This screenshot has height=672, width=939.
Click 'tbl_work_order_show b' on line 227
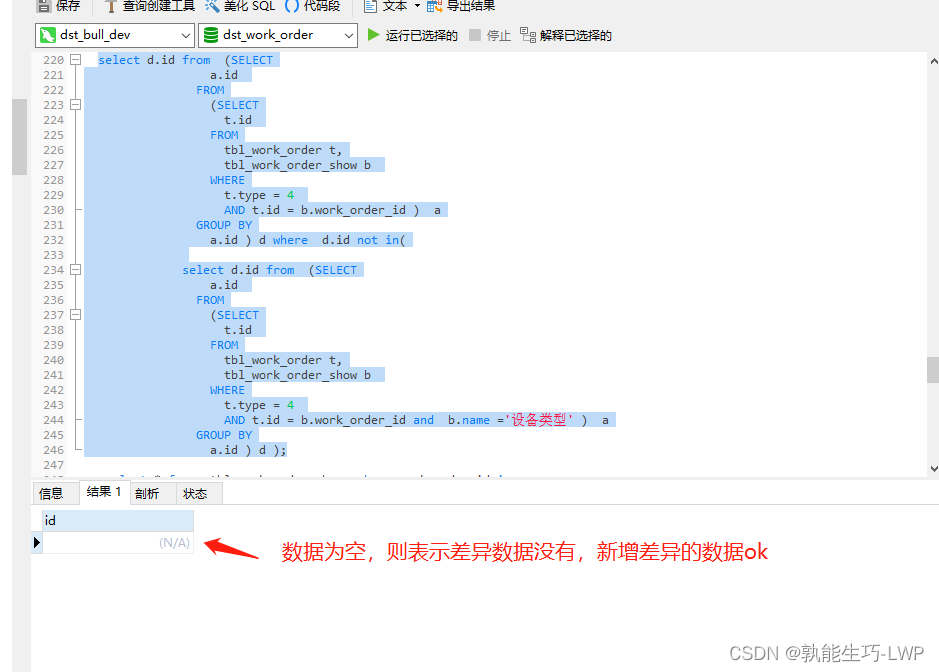(297, 165)
